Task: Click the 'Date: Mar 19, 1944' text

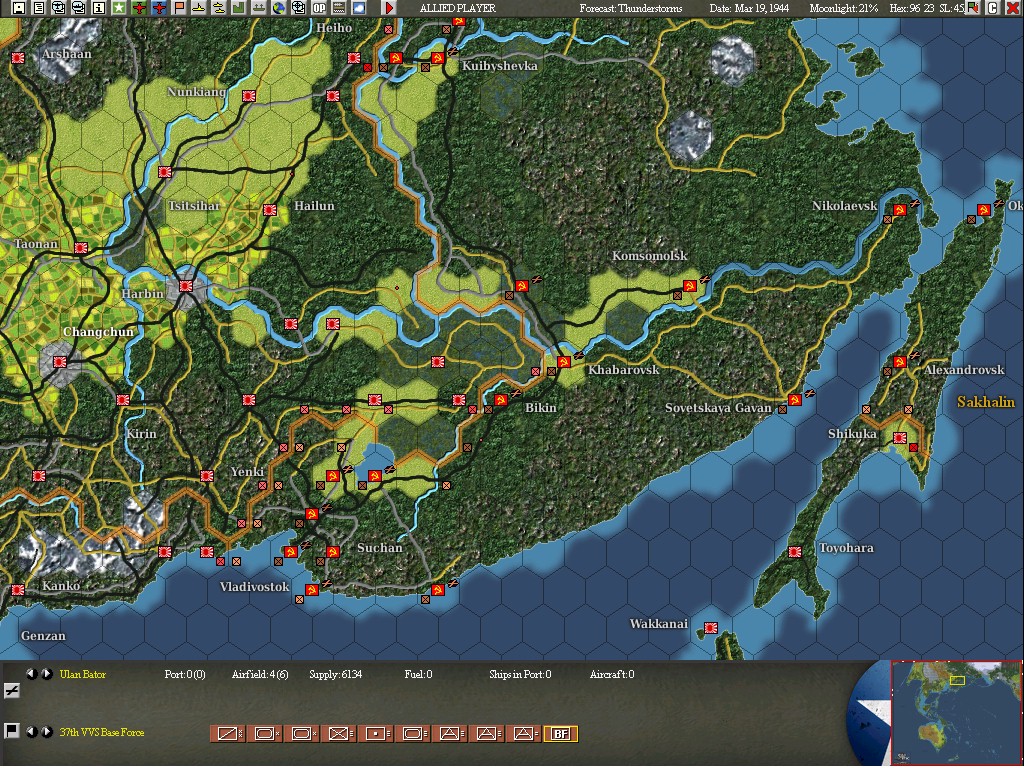Action: [x=749, y=8]
